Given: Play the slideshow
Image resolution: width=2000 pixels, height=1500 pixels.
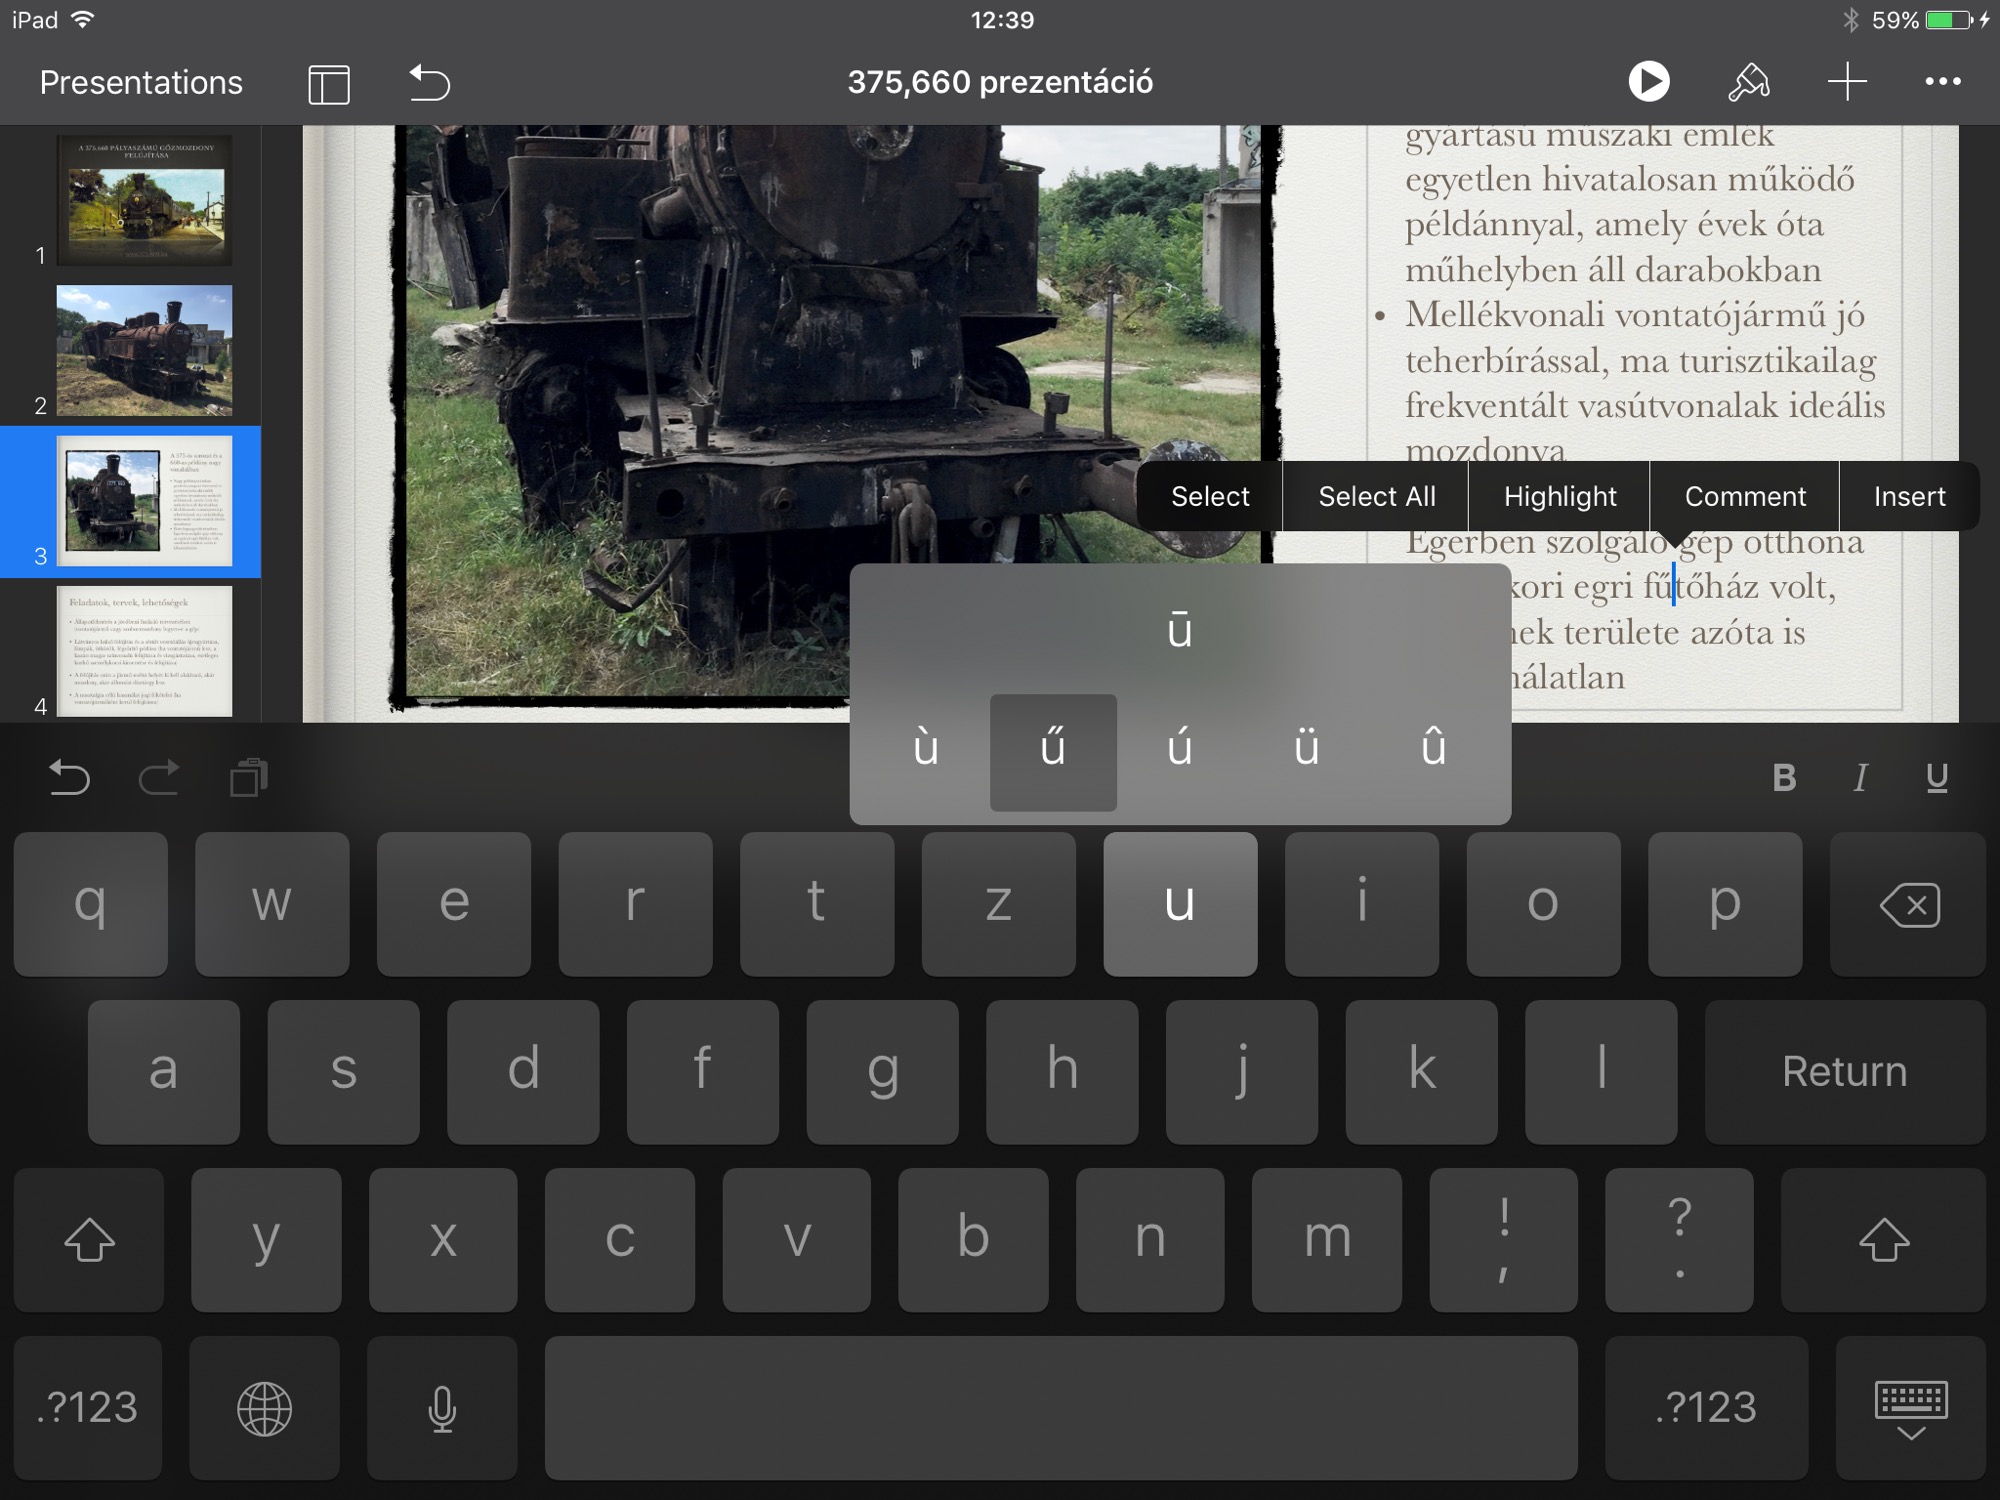Looking at the screenshot, I should 1649,82.
